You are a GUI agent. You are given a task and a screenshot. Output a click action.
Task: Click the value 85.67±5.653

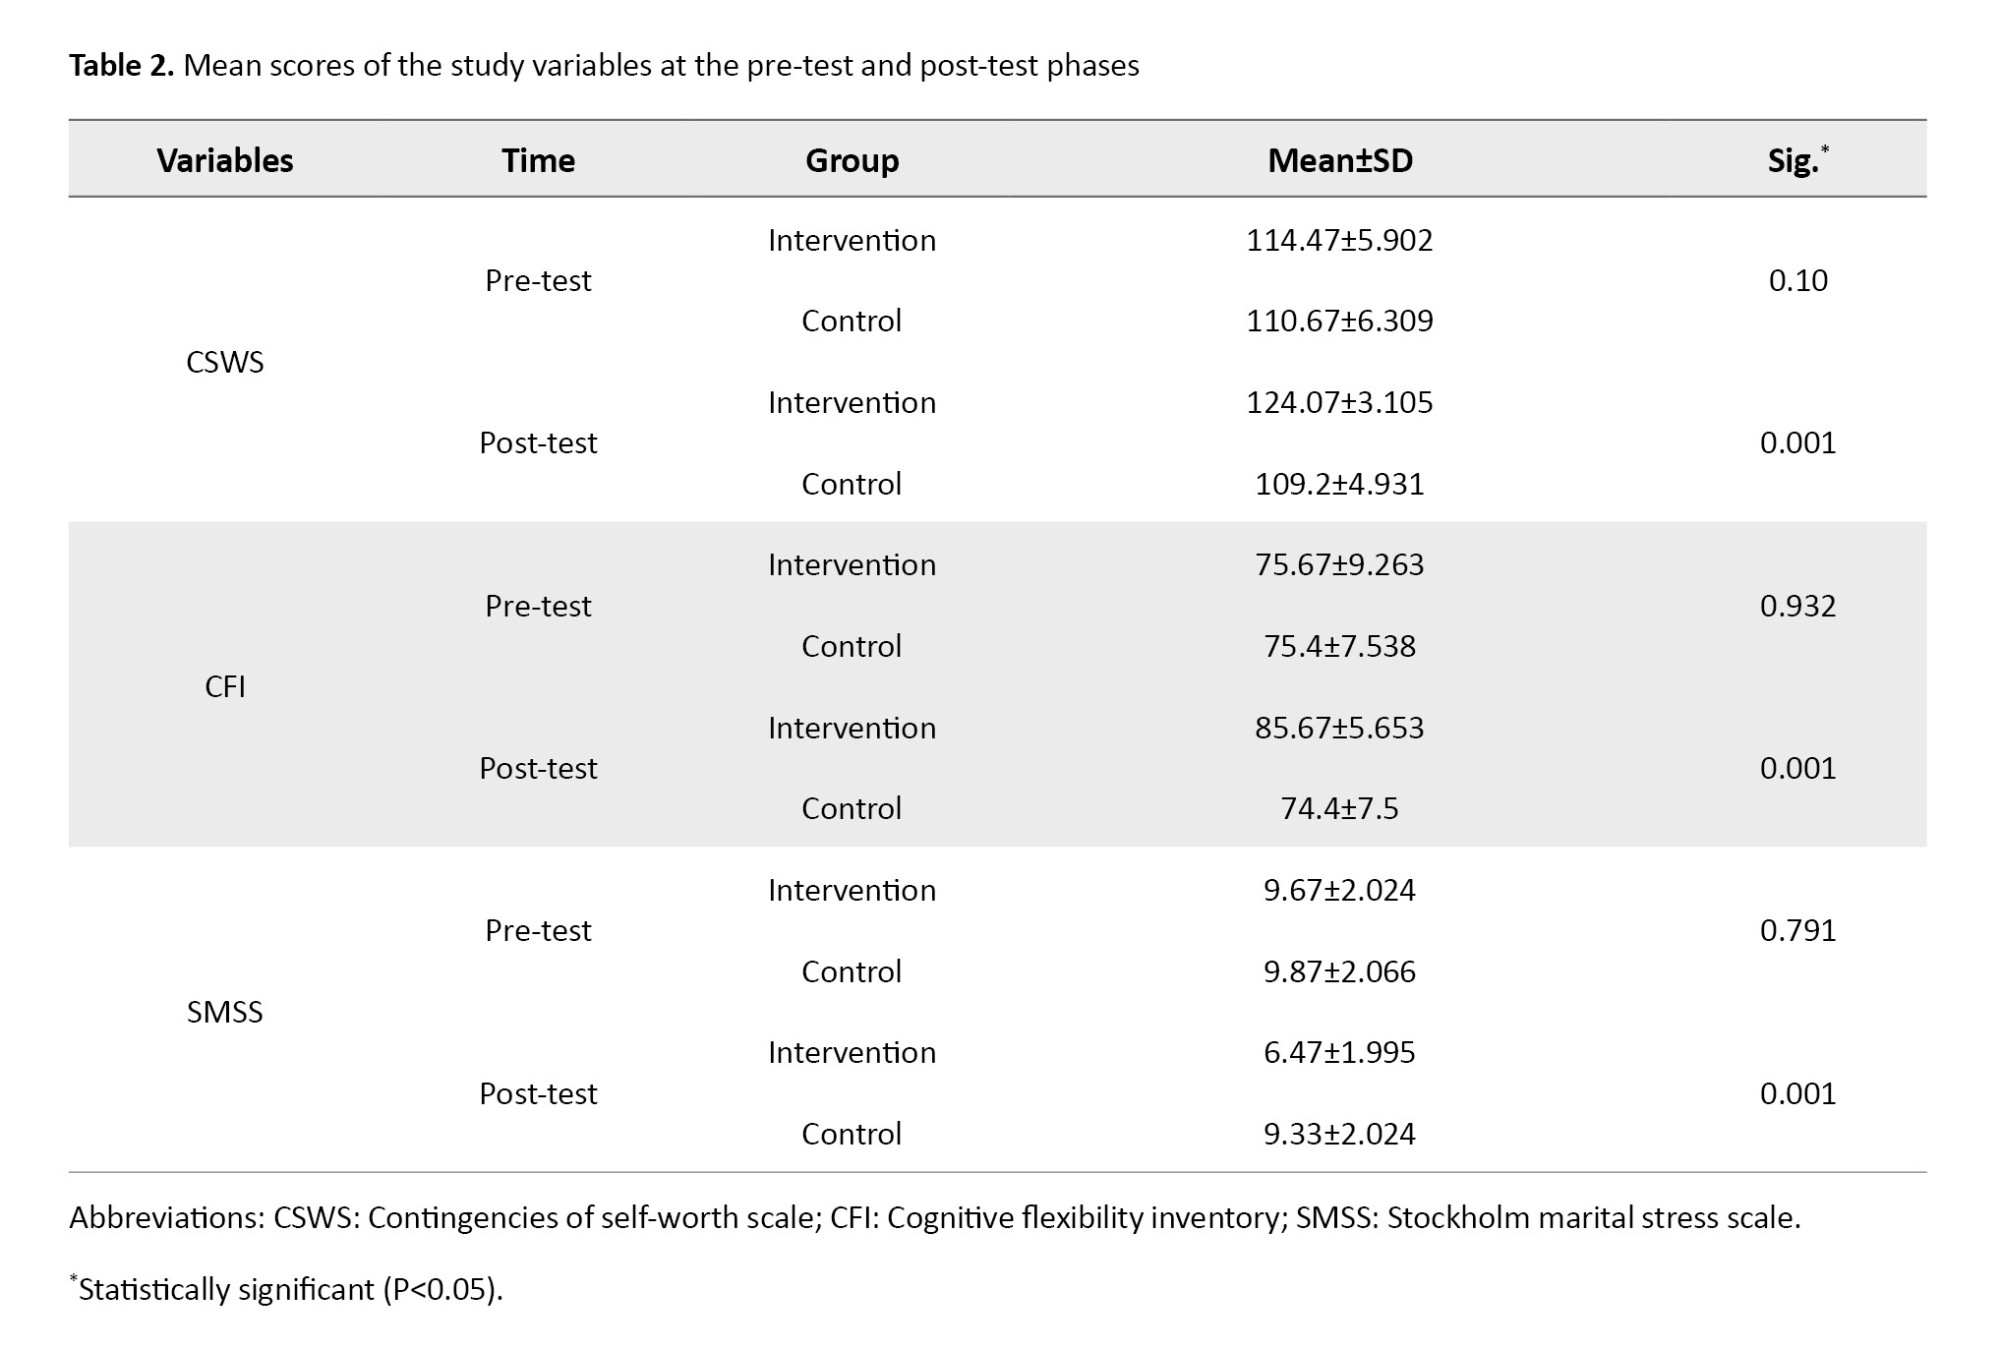coord(1339,728)
